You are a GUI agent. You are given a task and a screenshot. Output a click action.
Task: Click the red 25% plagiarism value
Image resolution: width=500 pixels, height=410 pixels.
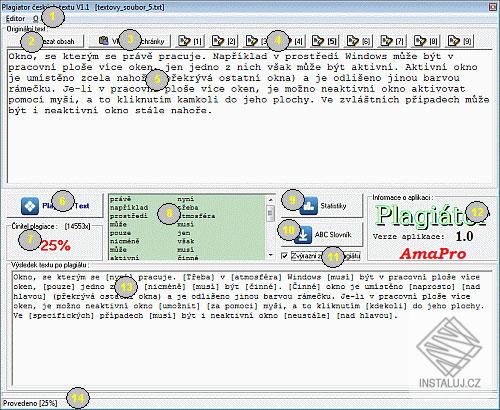55,246
